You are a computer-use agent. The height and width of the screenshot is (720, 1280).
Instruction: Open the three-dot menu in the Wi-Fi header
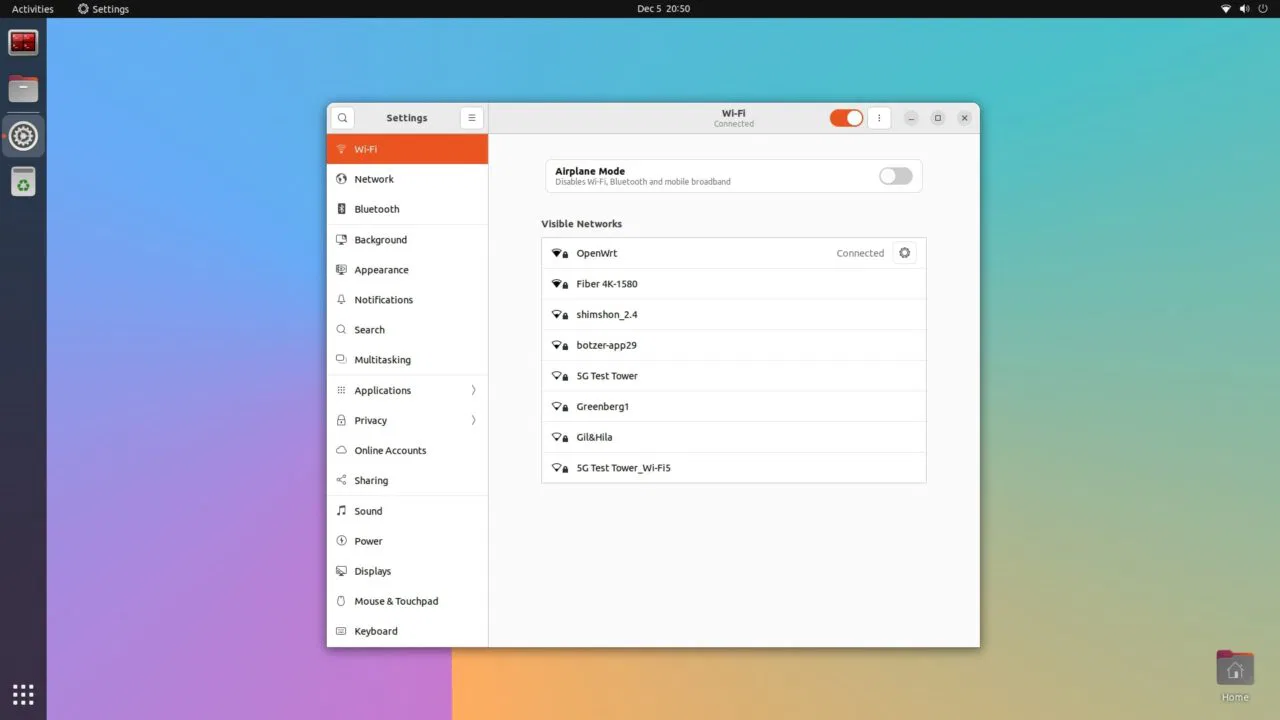(878, 117)
